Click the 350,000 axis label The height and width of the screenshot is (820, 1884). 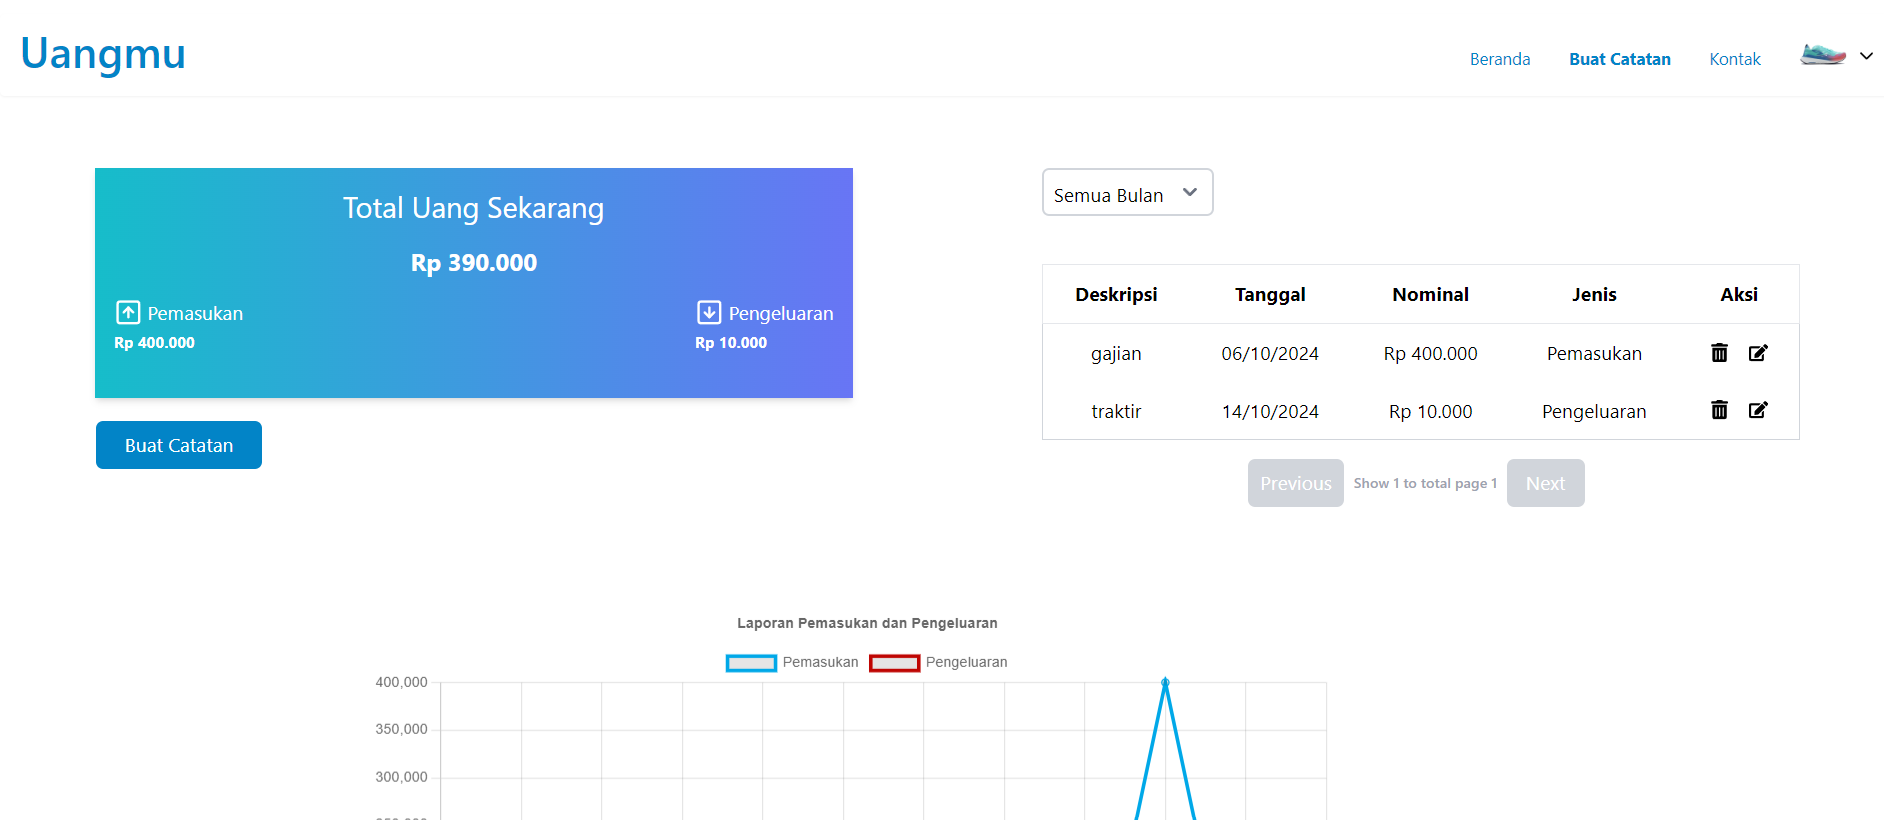click(401, 729)
